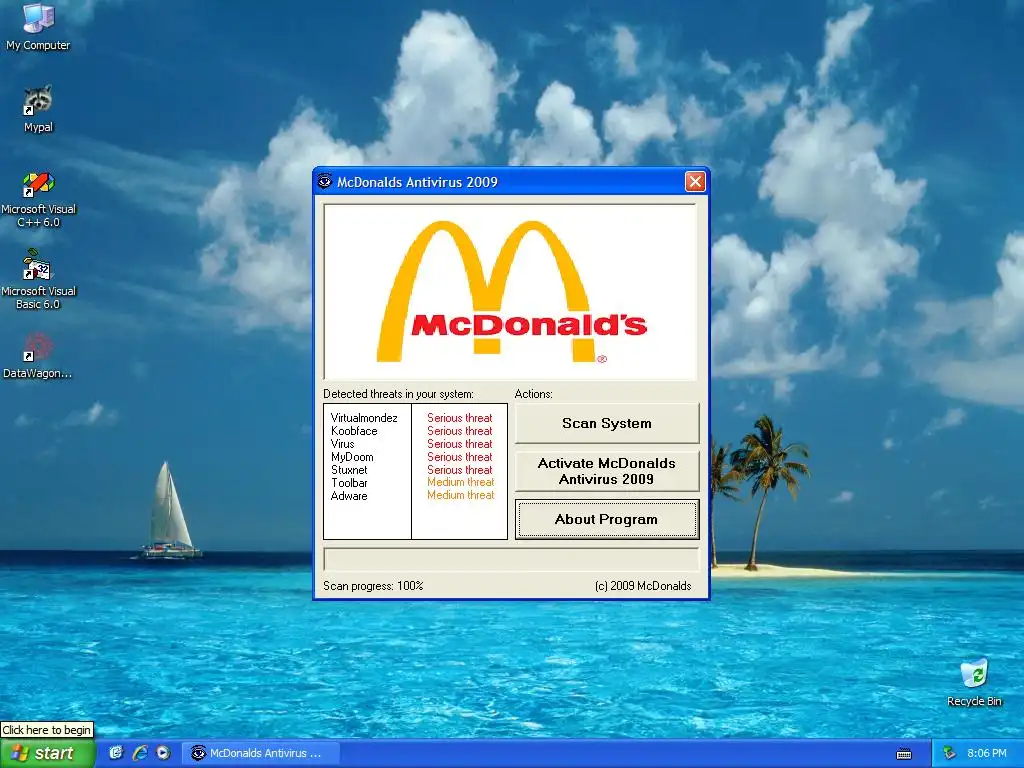Select MyDoom in the threats list

coord(352,457)
